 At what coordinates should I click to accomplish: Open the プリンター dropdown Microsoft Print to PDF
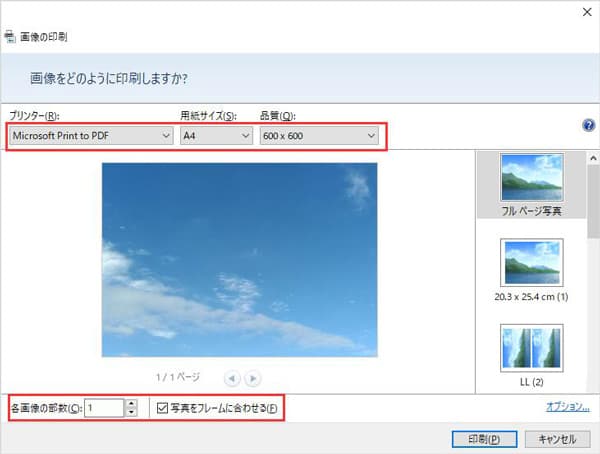(91, 136)
